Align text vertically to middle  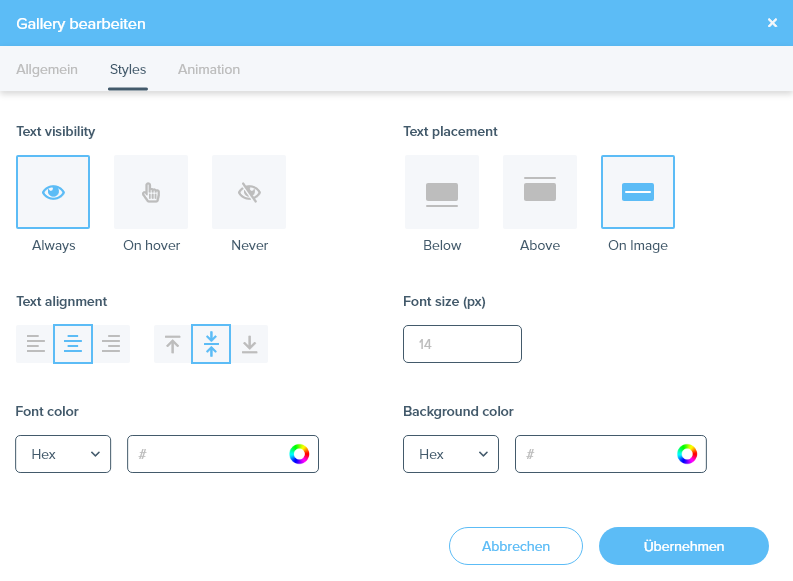click(211, 344)
